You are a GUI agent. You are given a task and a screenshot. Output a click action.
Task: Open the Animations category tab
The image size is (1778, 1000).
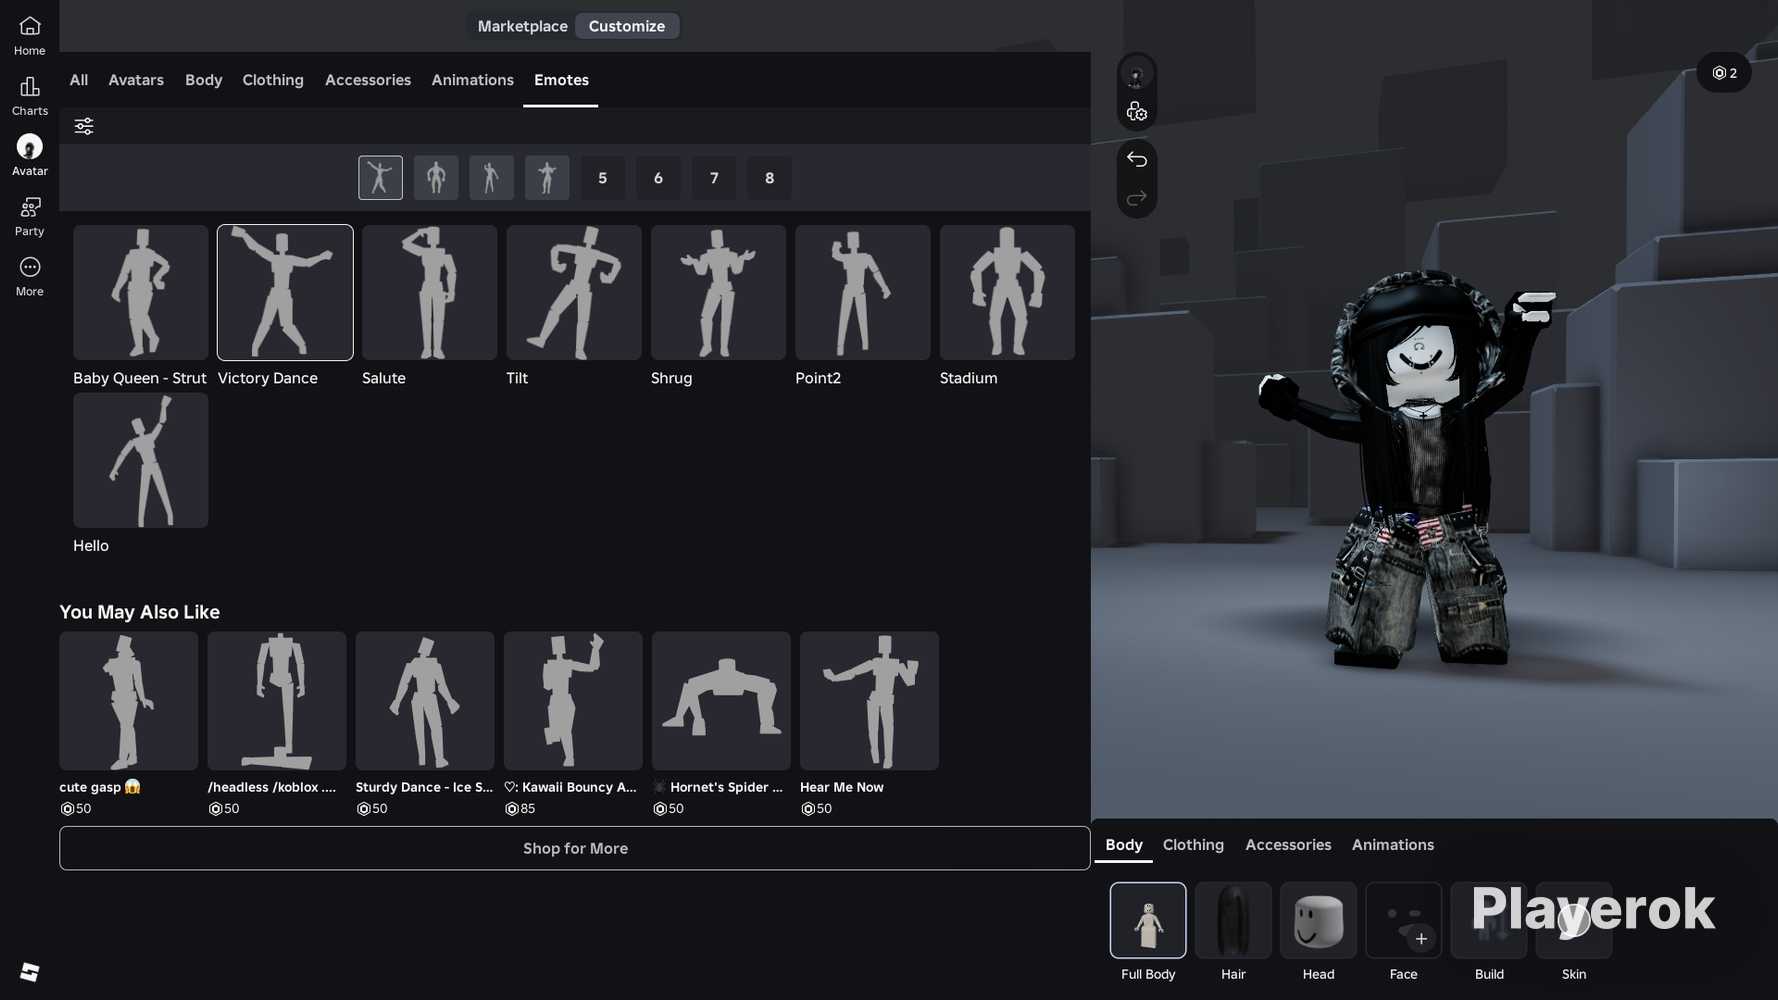472,80
